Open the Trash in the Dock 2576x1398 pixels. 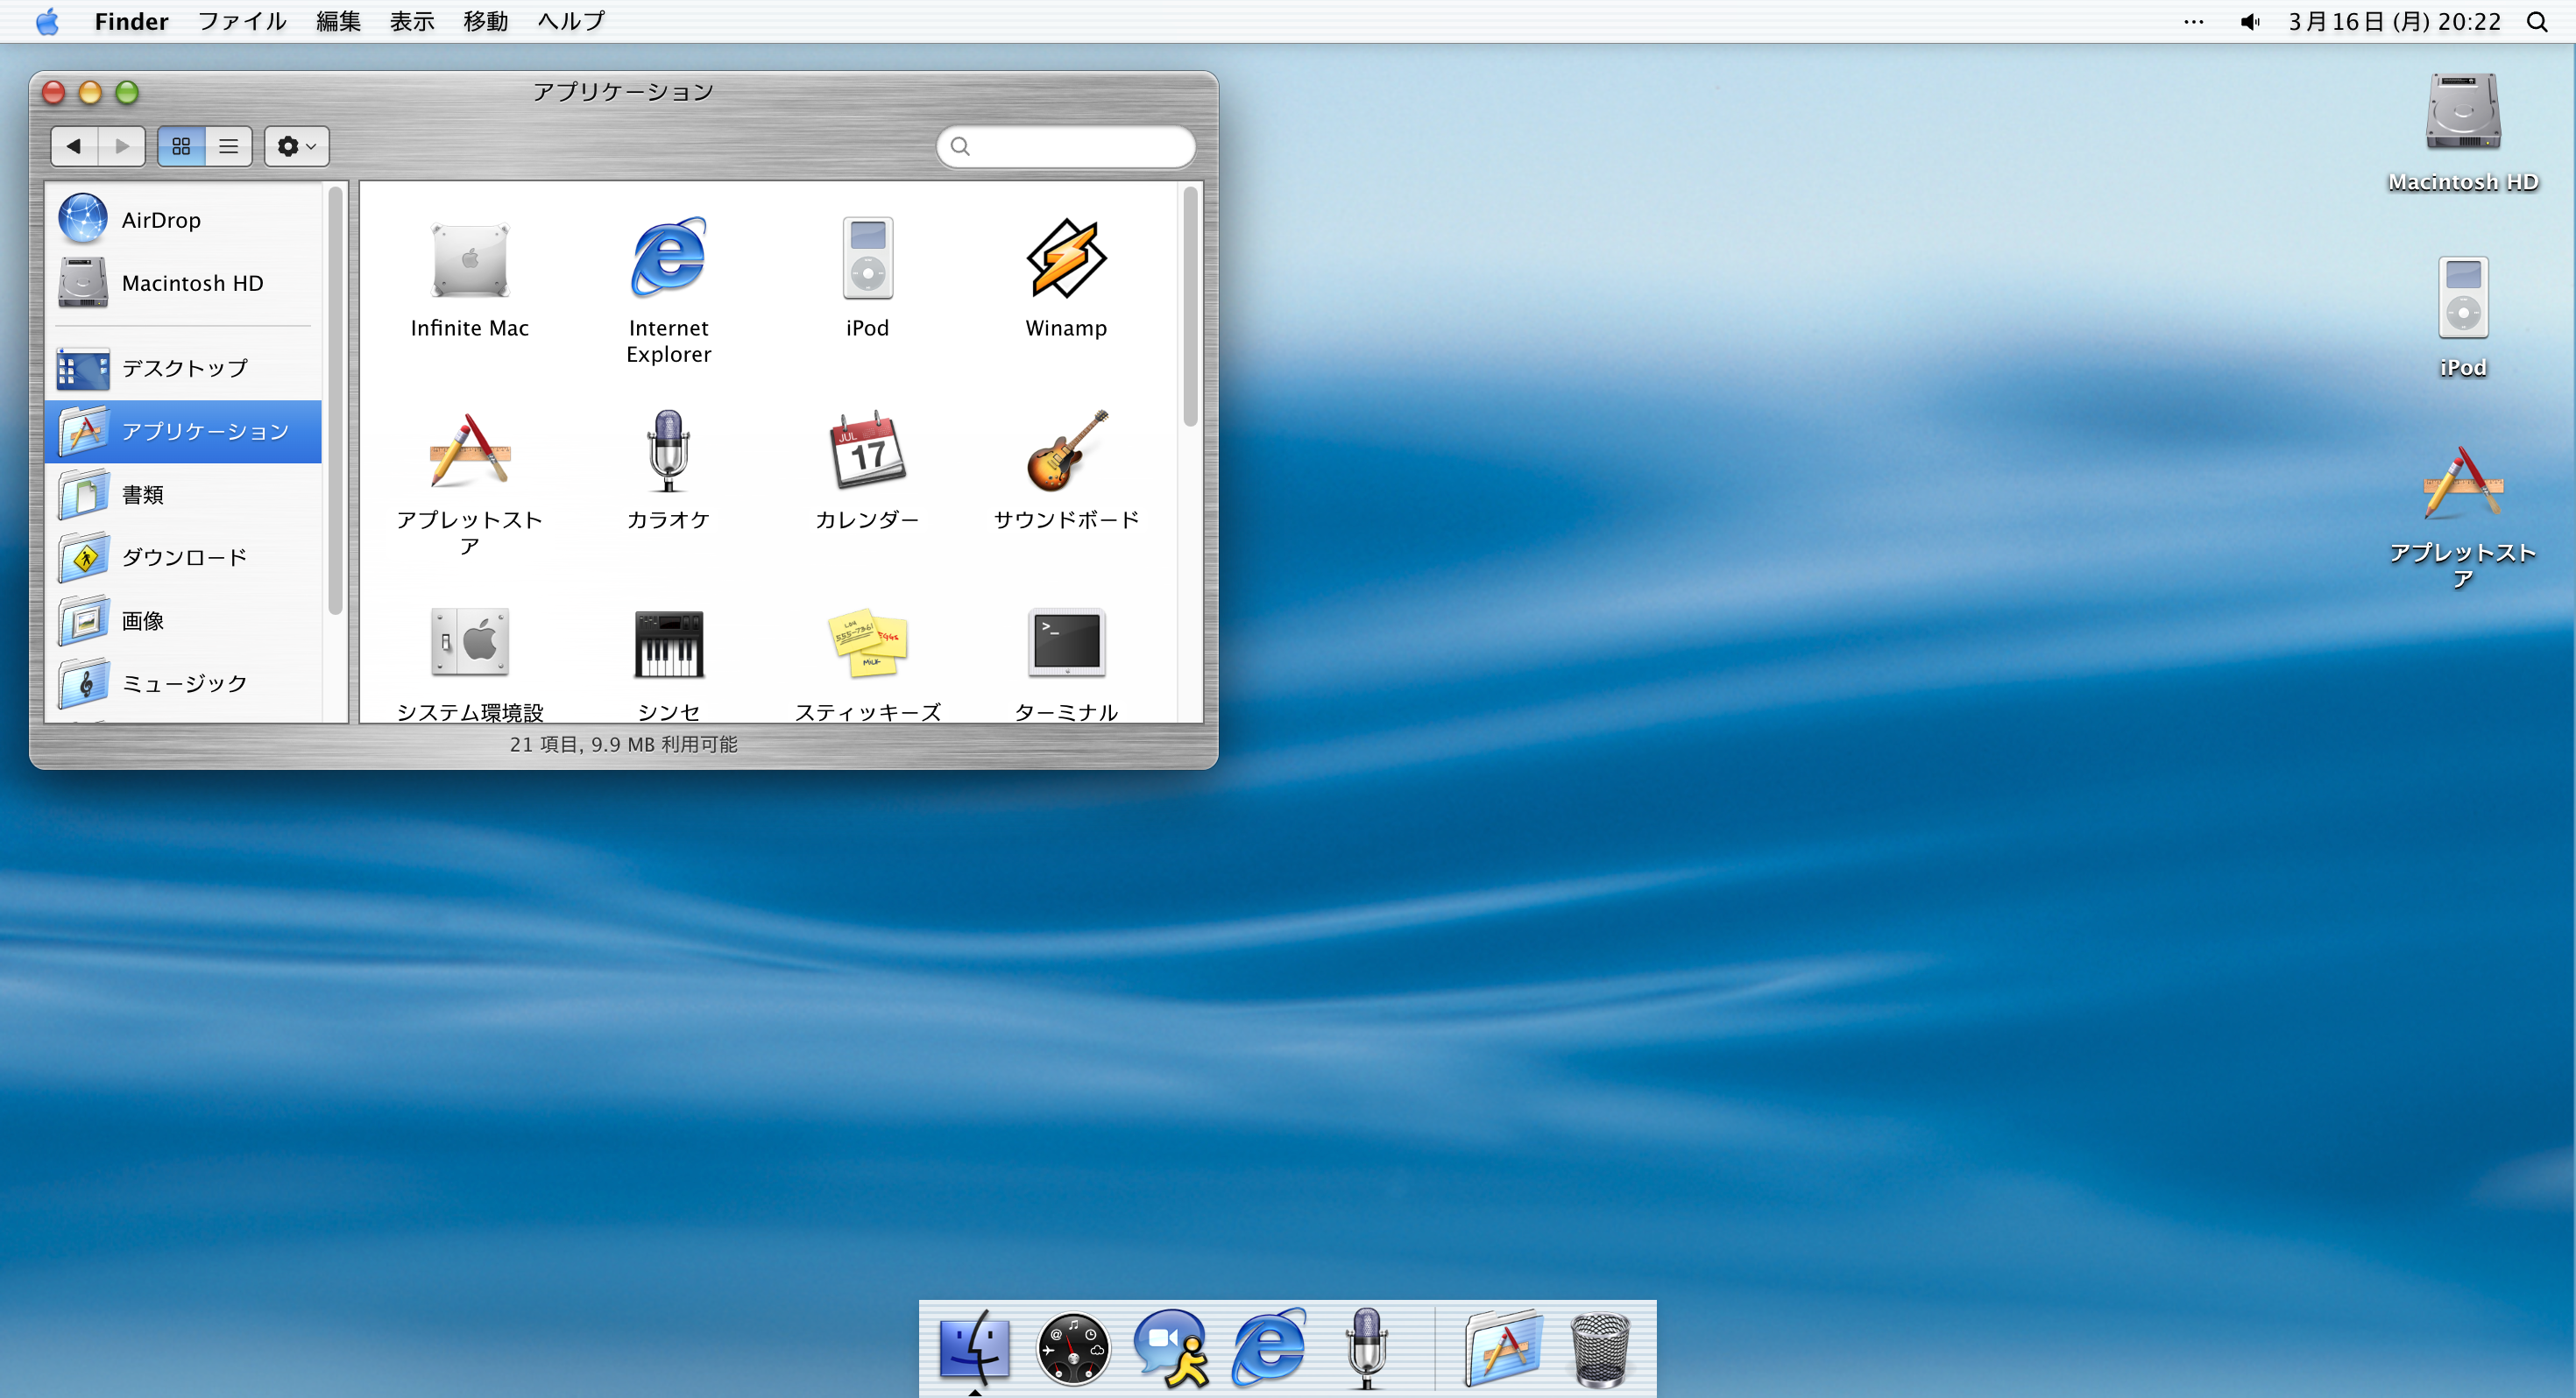coord(1601,1348)
